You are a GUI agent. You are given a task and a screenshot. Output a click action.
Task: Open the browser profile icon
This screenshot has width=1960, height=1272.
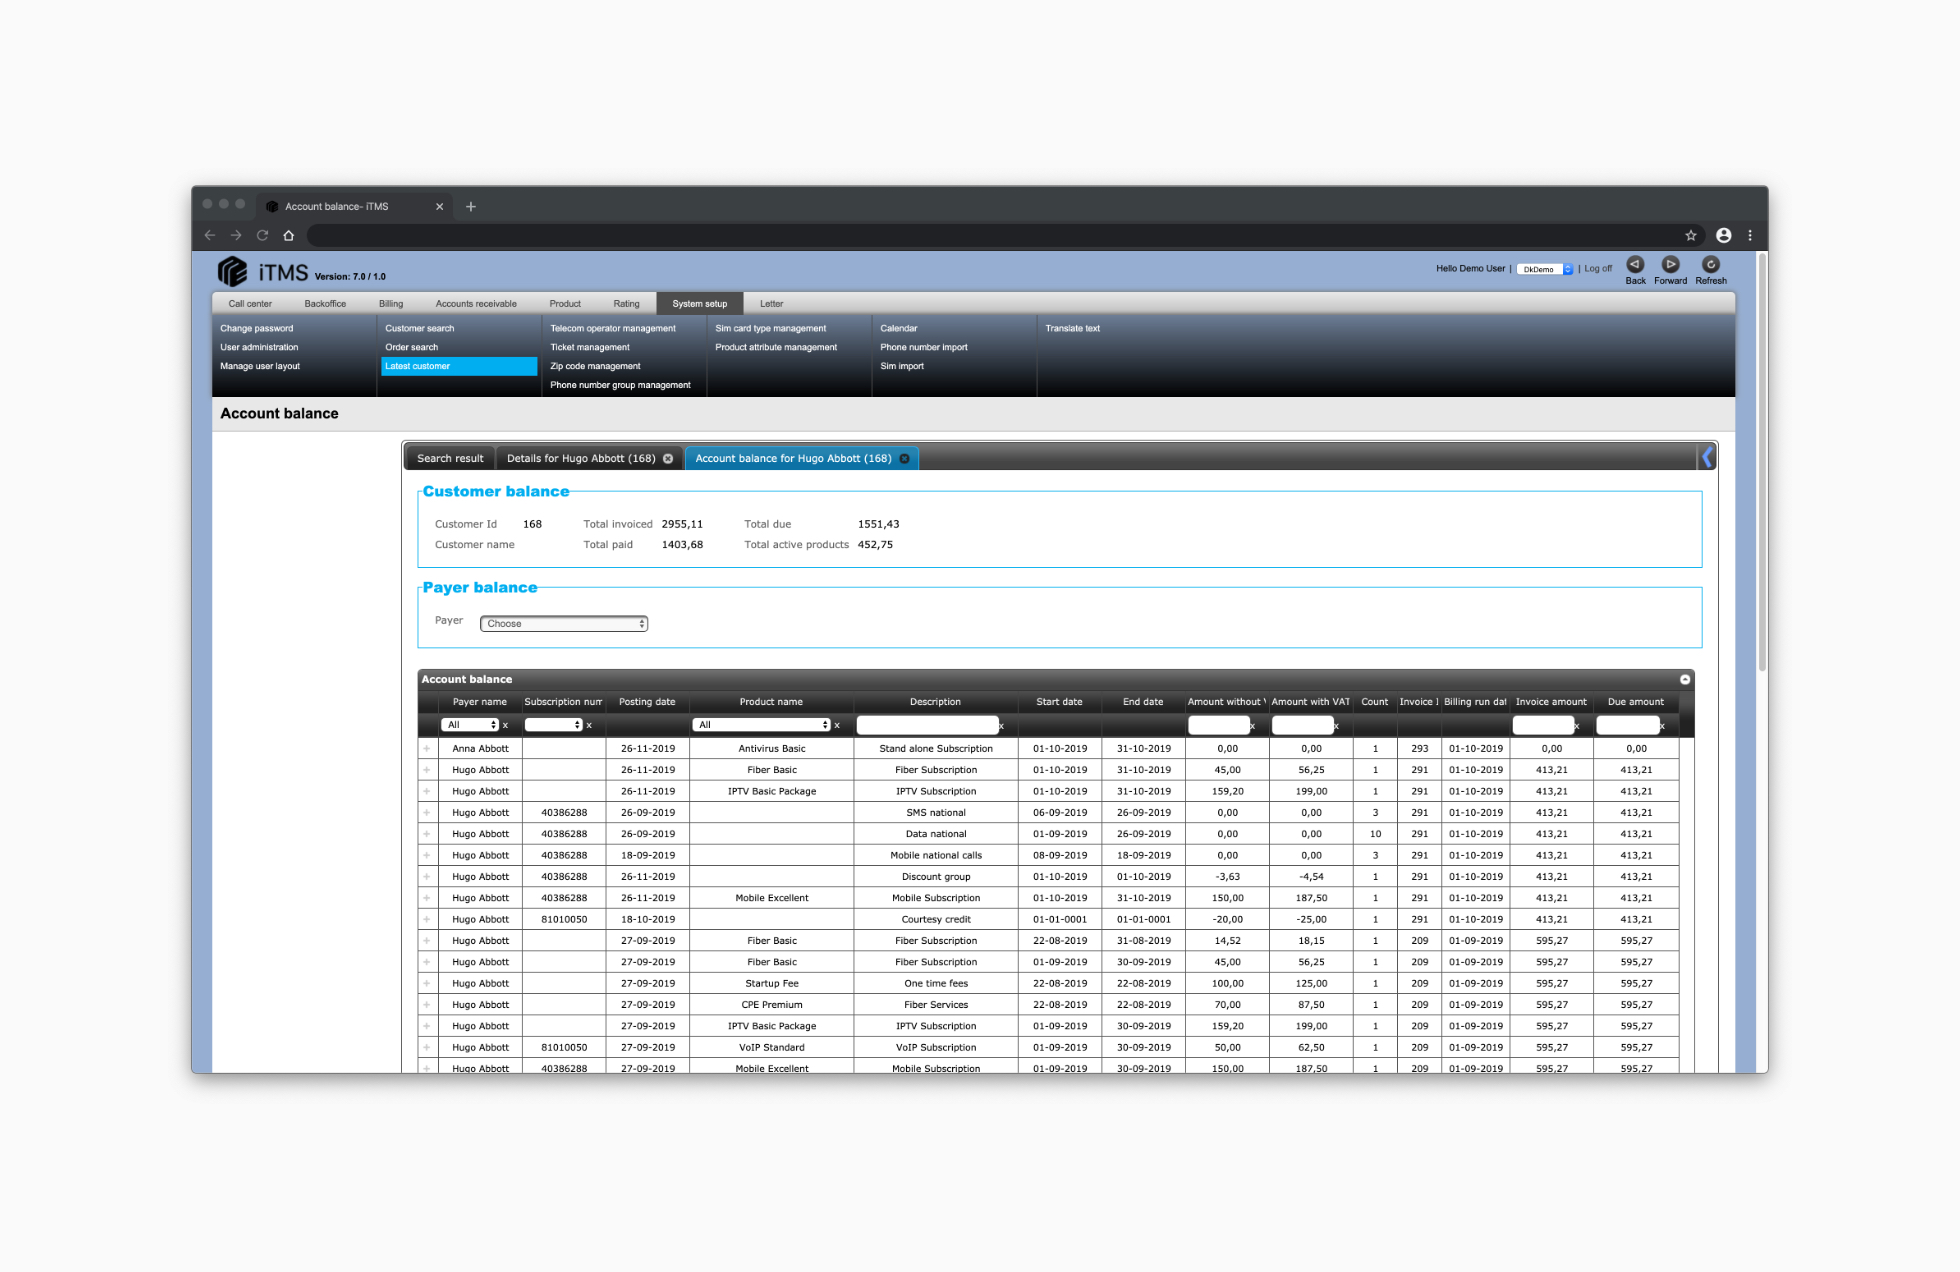tap(1724, 236)
